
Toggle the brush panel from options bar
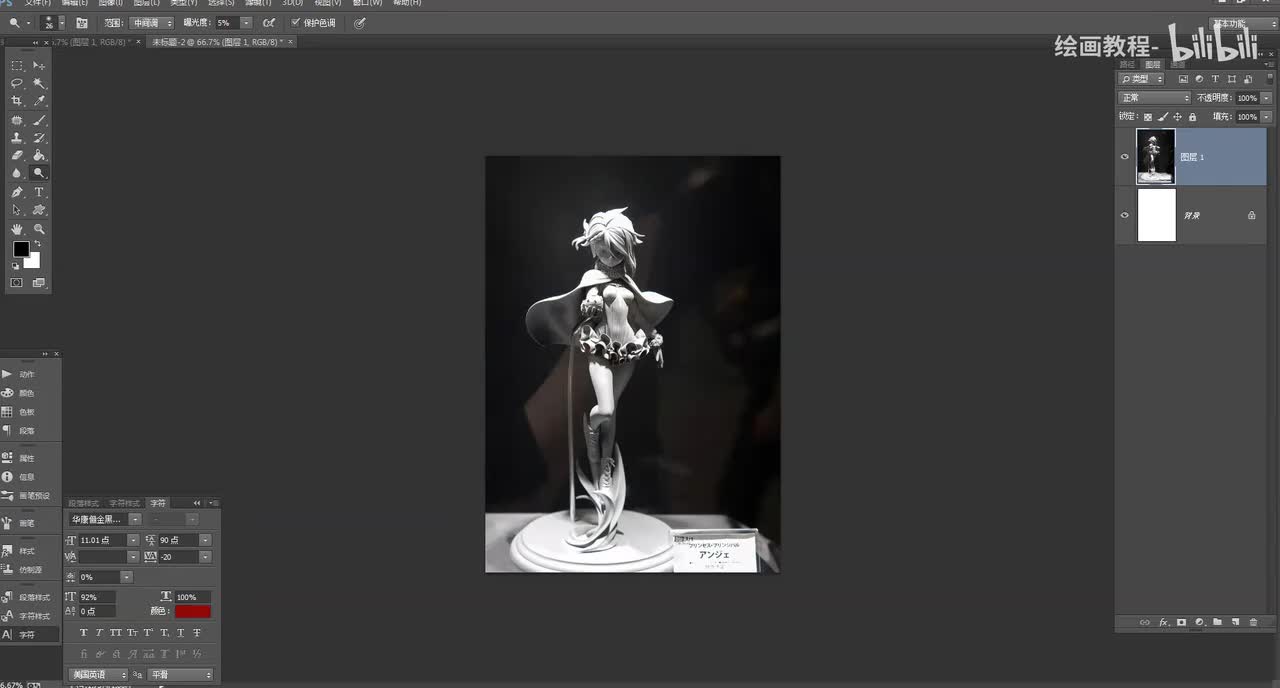pos(81,22)
